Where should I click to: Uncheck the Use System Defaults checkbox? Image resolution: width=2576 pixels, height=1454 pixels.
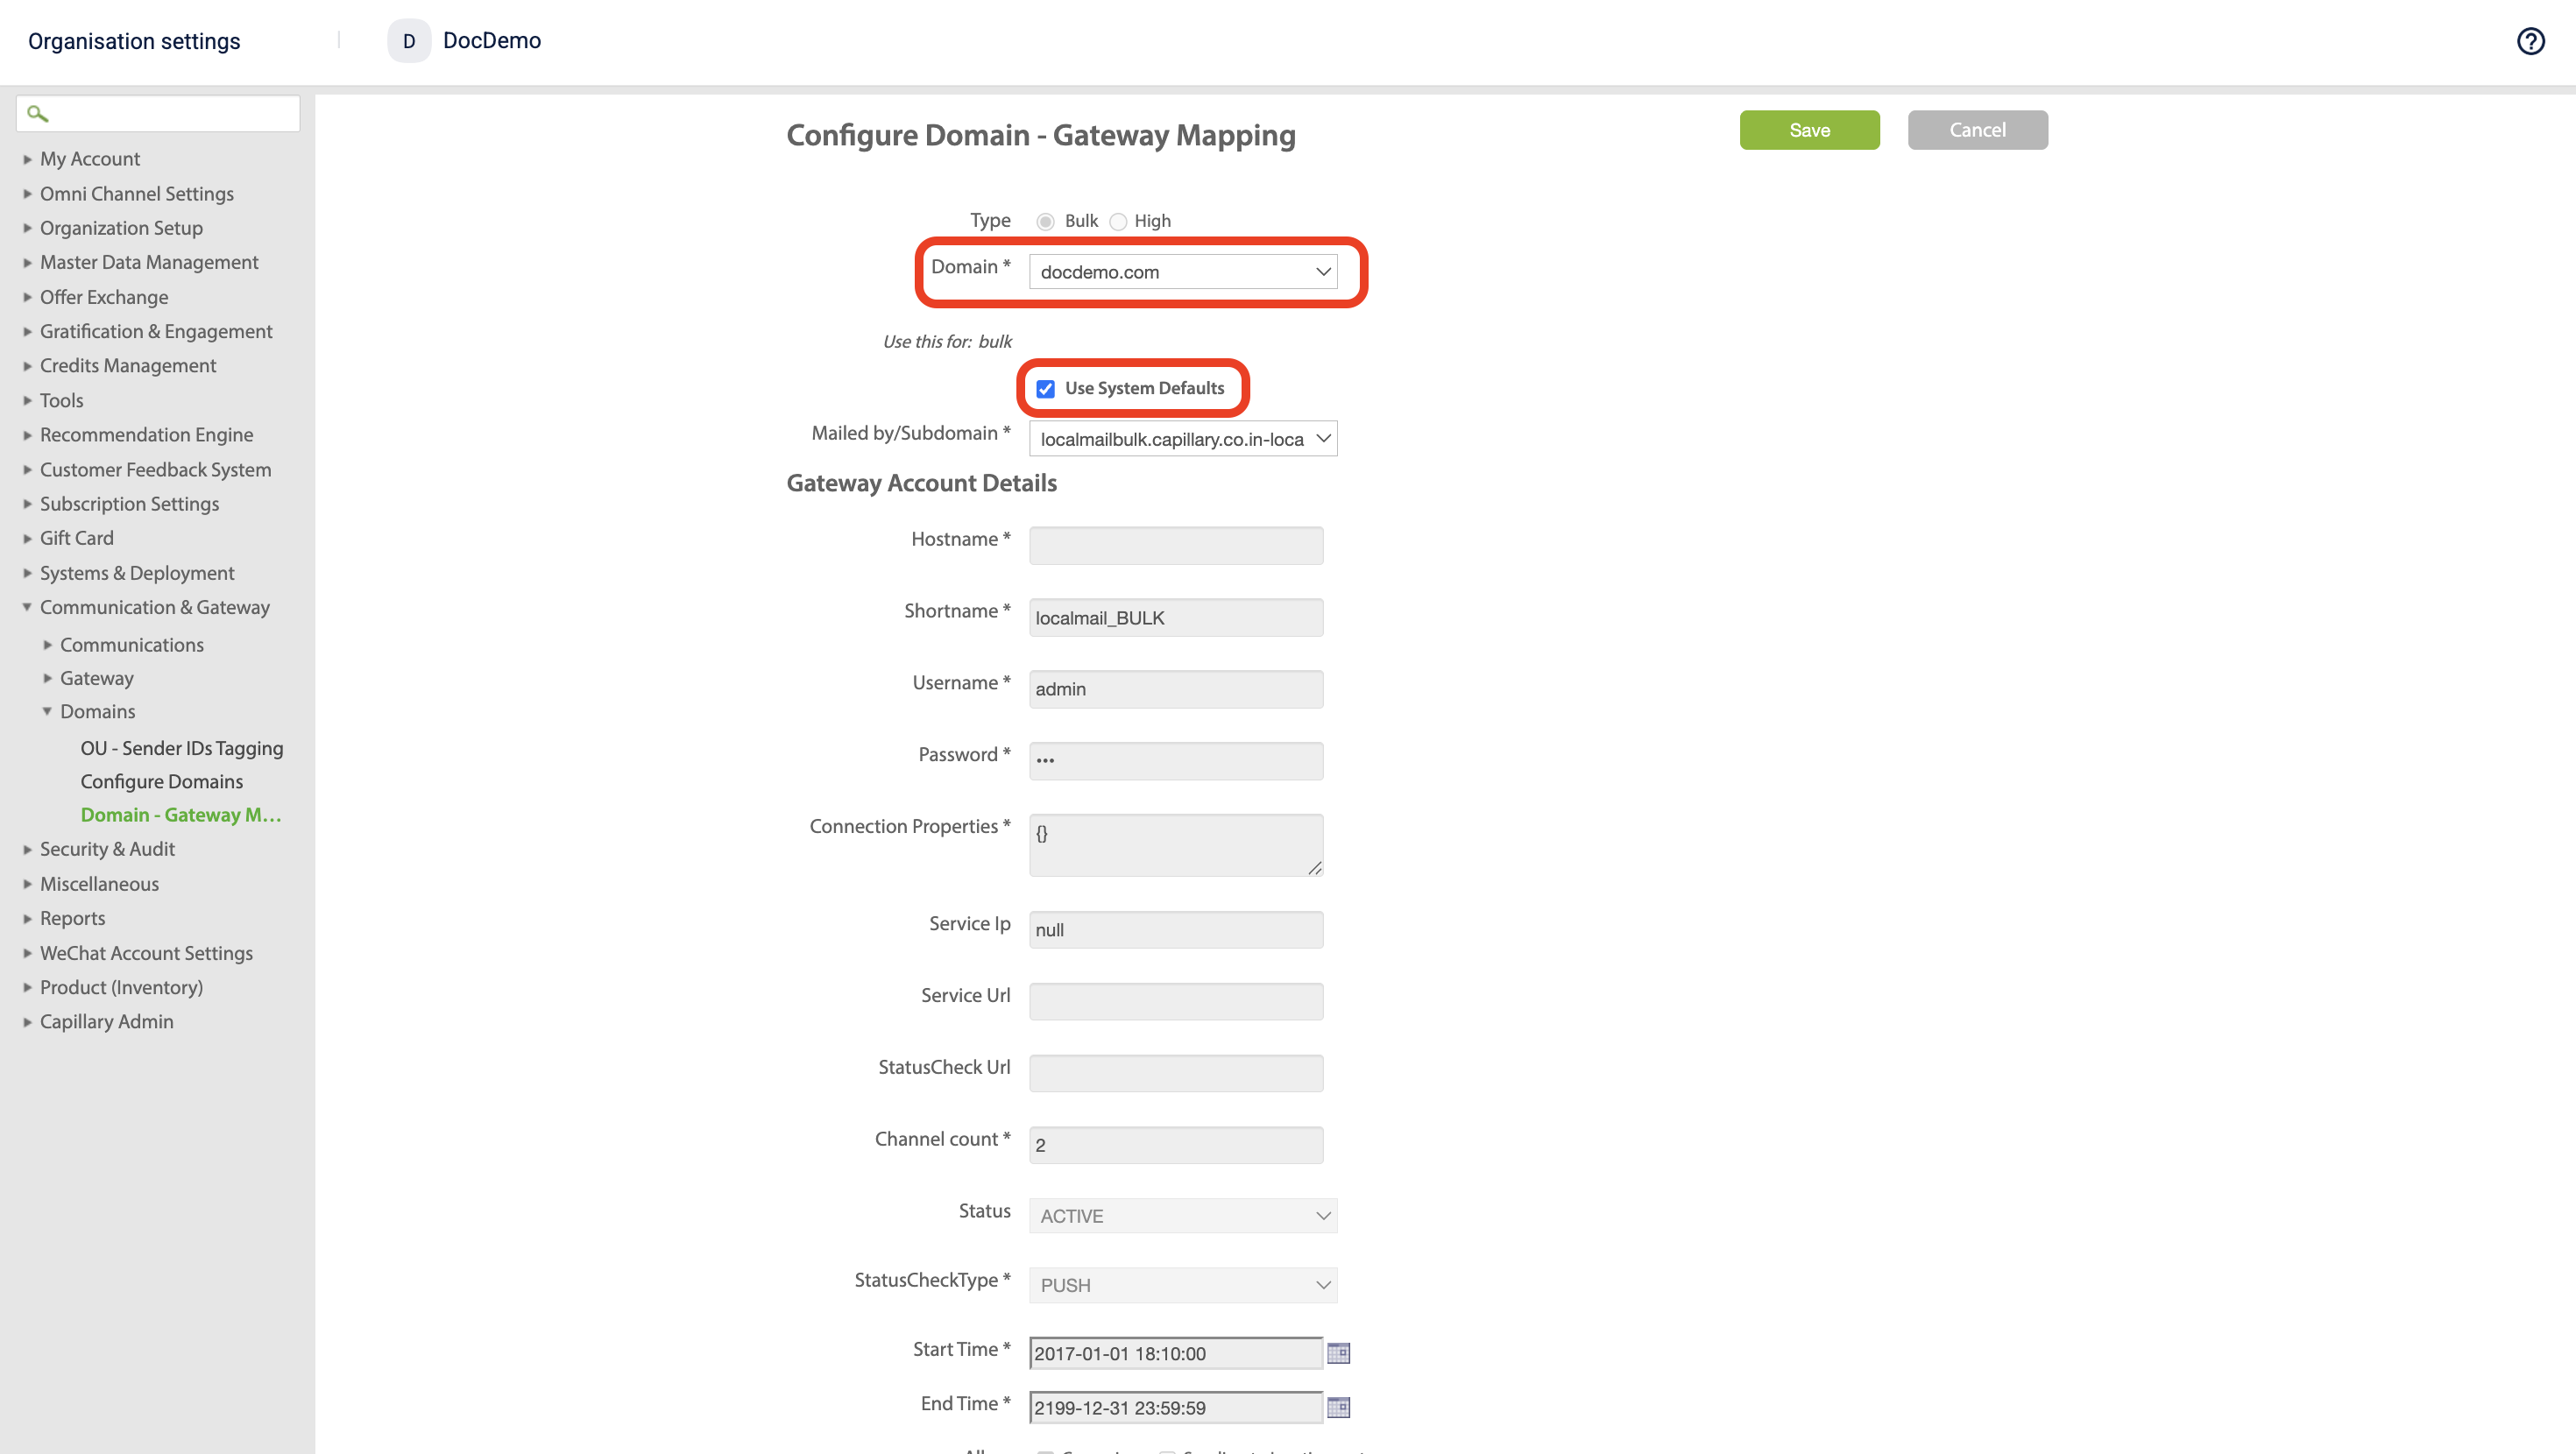coord(1045,388)
